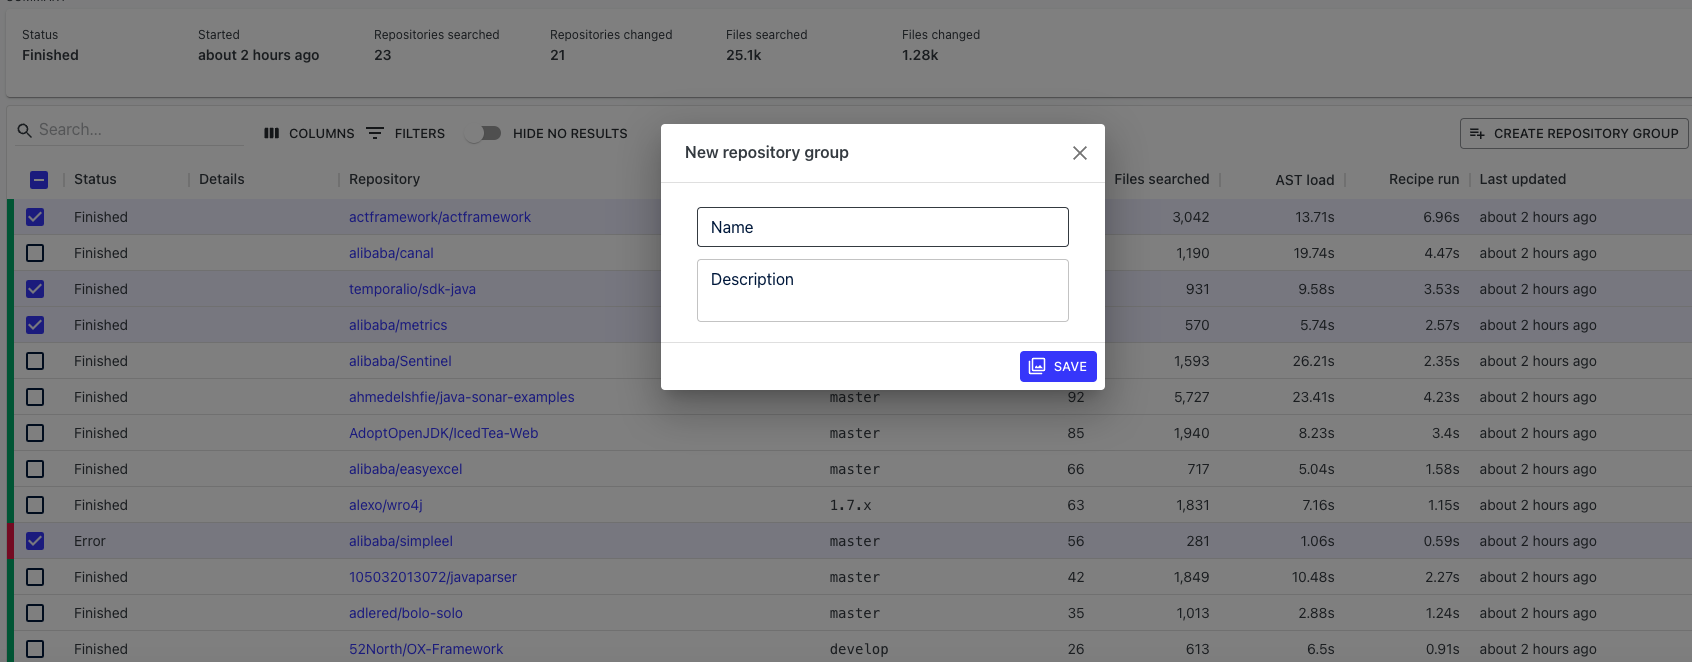Uncheck the actframework/actframework row checkbox

[x=35, y=217]
